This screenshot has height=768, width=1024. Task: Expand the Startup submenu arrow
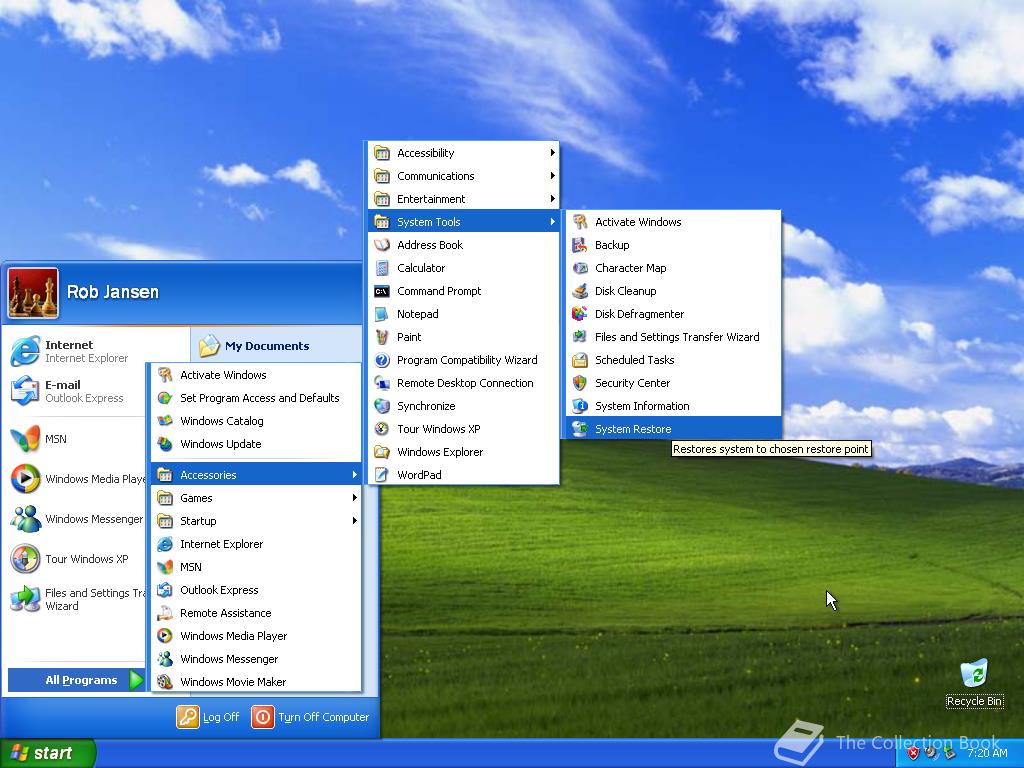click(x=355, y=520)
